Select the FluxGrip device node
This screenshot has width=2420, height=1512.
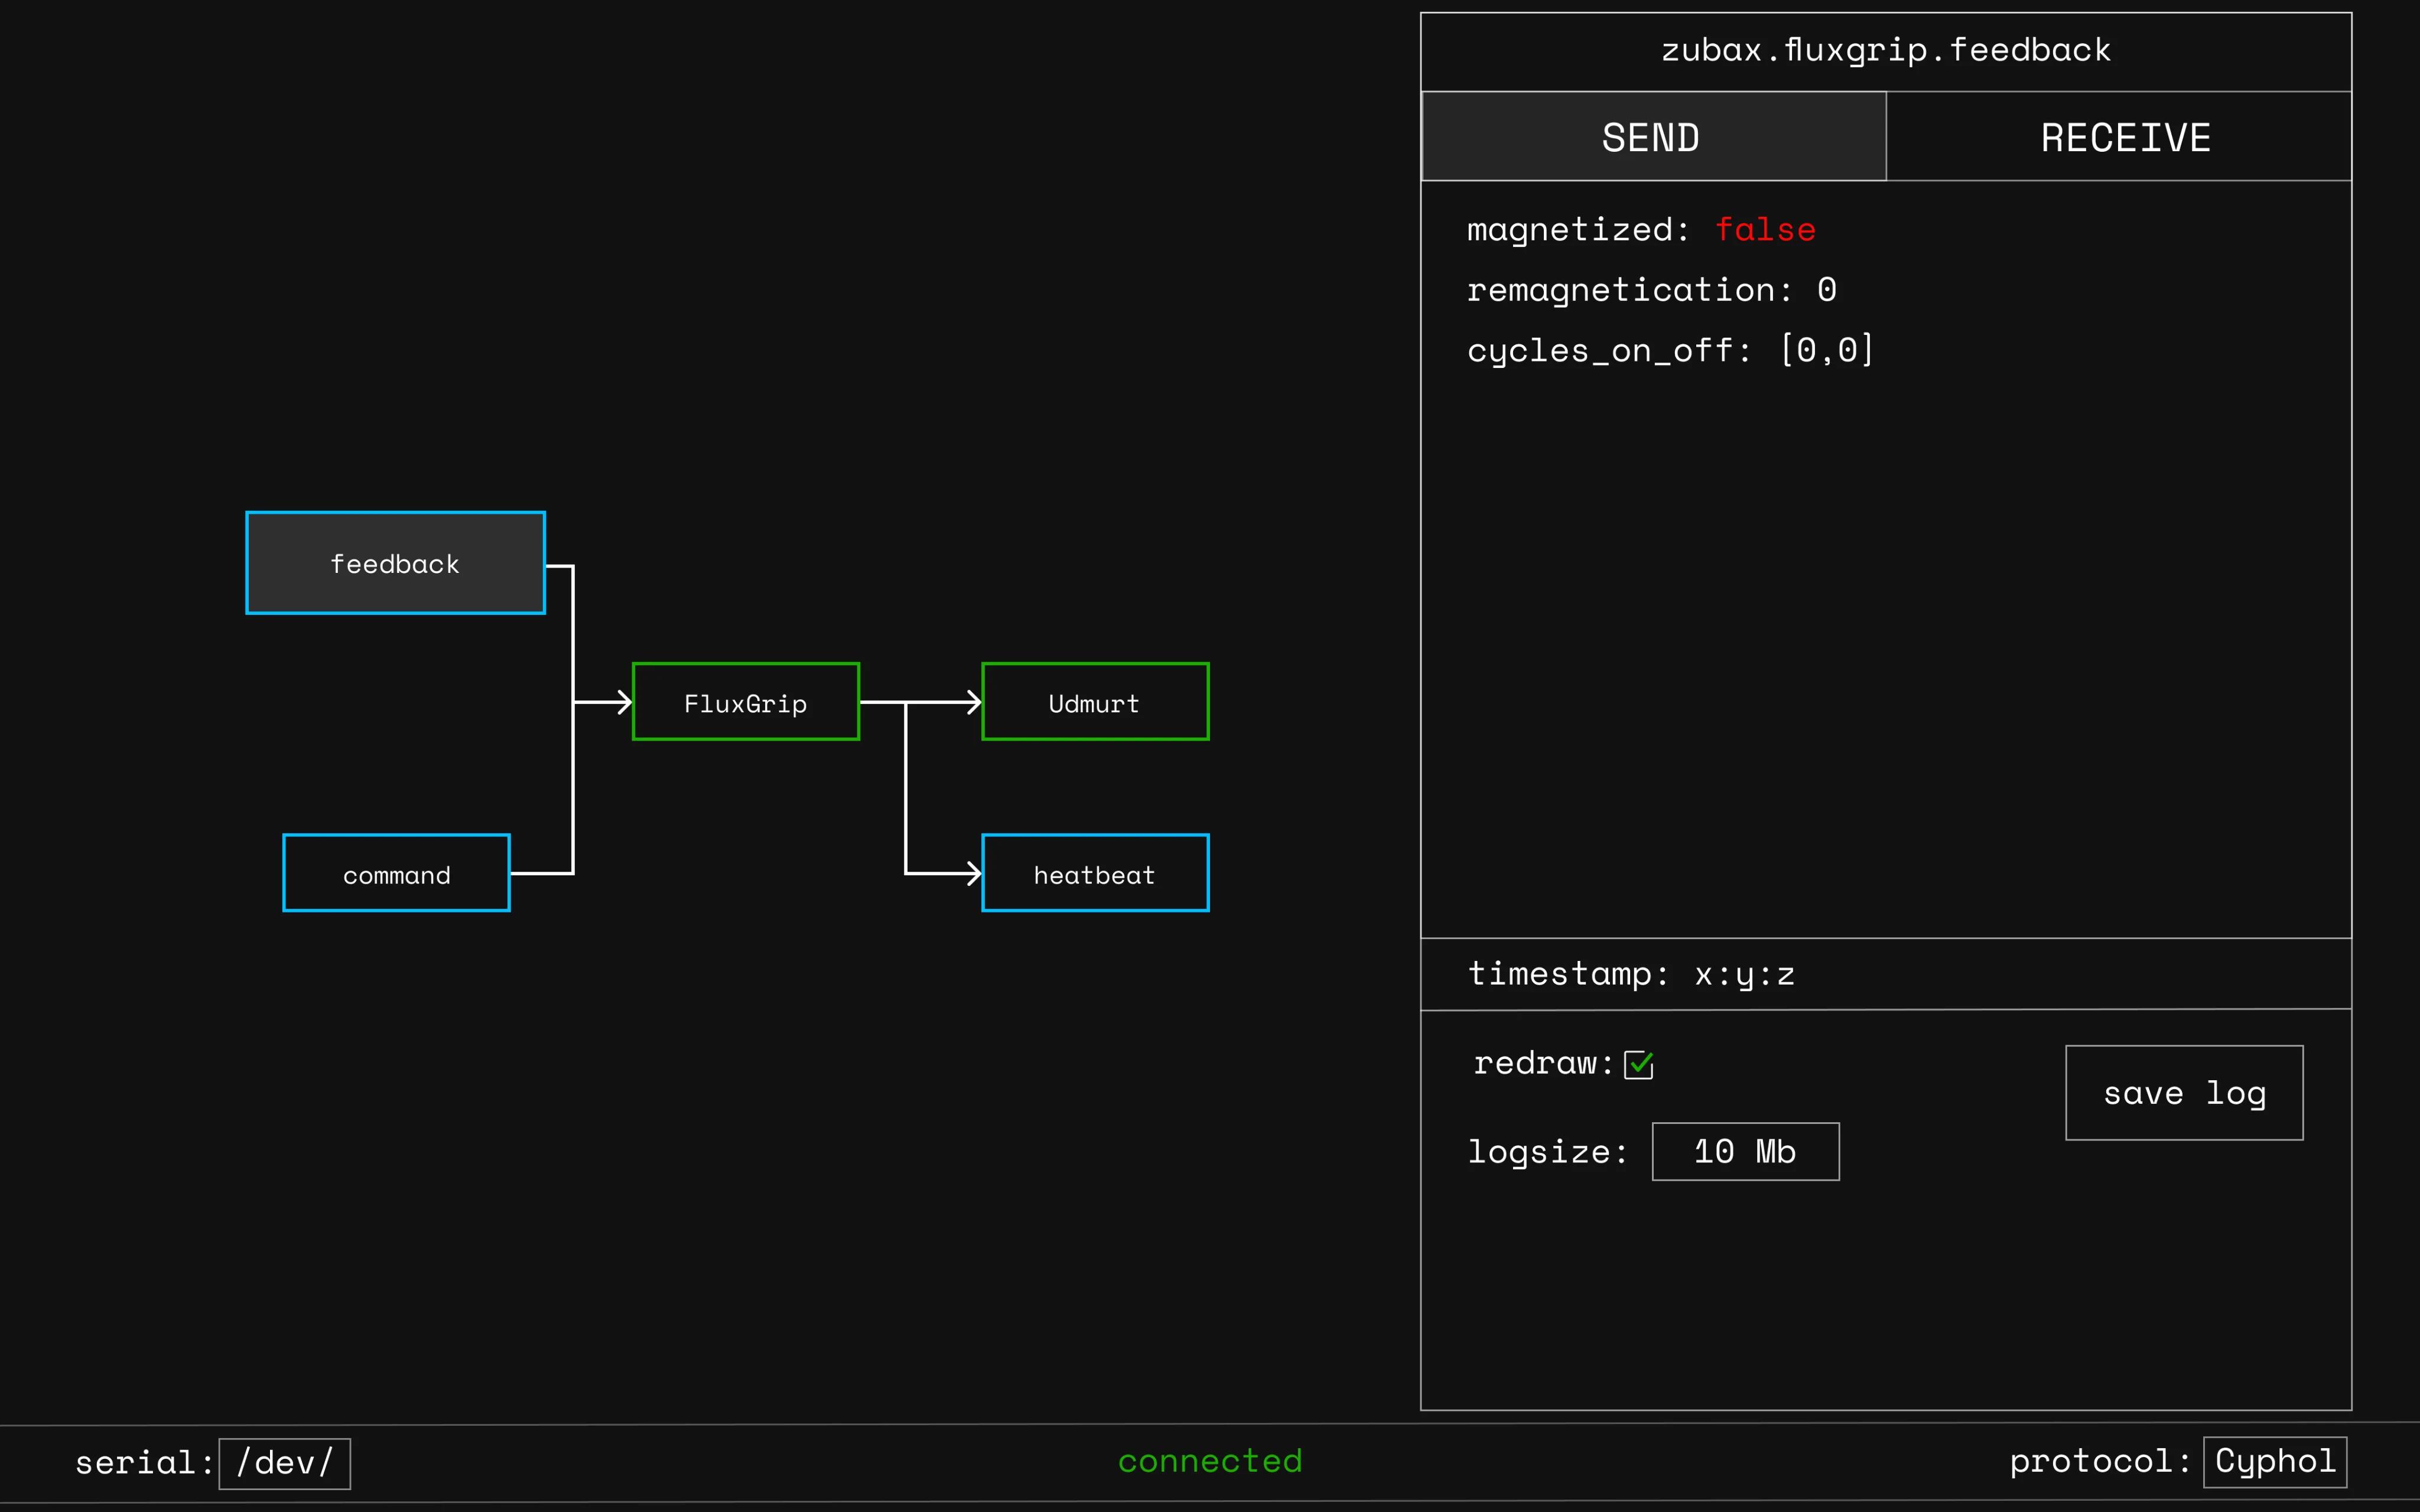pyautogui.click(x=745, y=702)
